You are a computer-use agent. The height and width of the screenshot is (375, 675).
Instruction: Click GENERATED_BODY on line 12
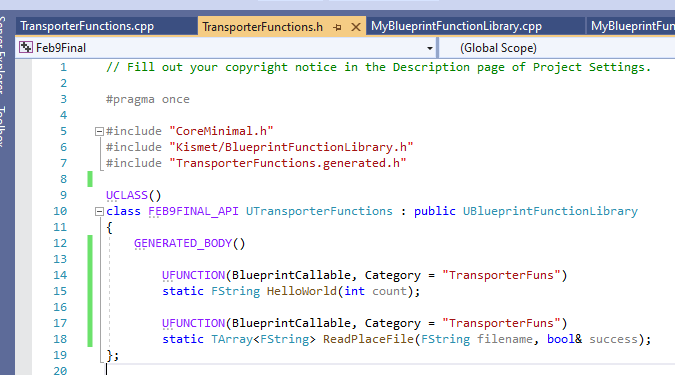pos(183,243)
